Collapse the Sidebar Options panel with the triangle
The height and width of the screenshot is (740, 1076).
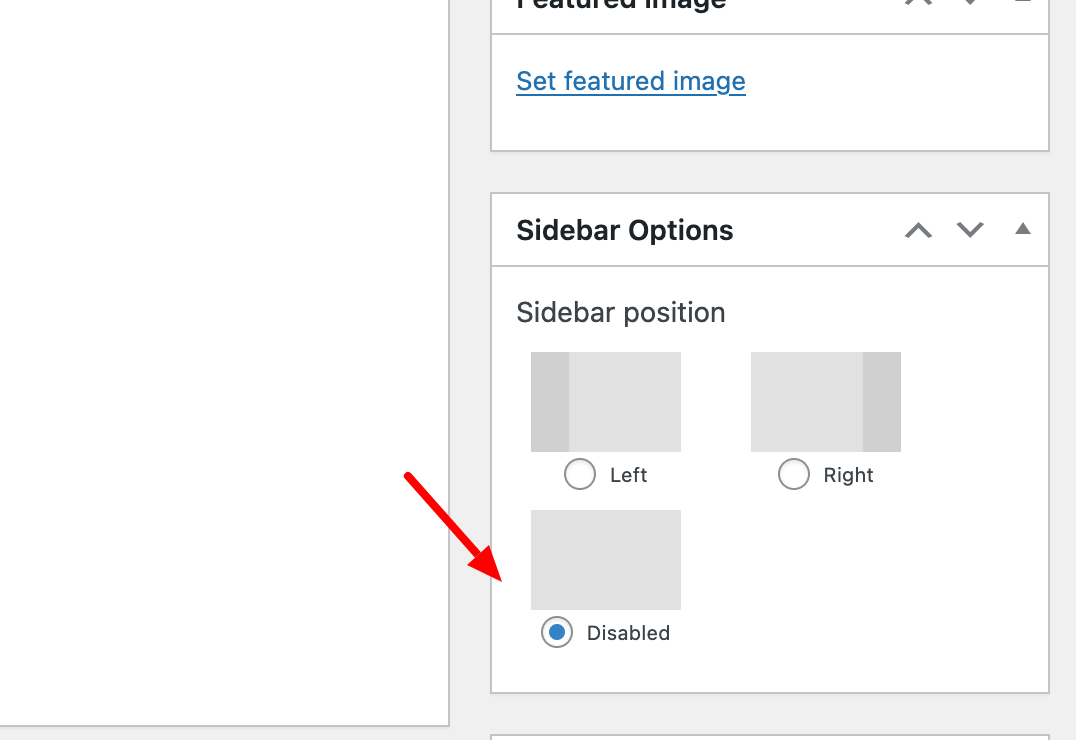click(1022, 229)
